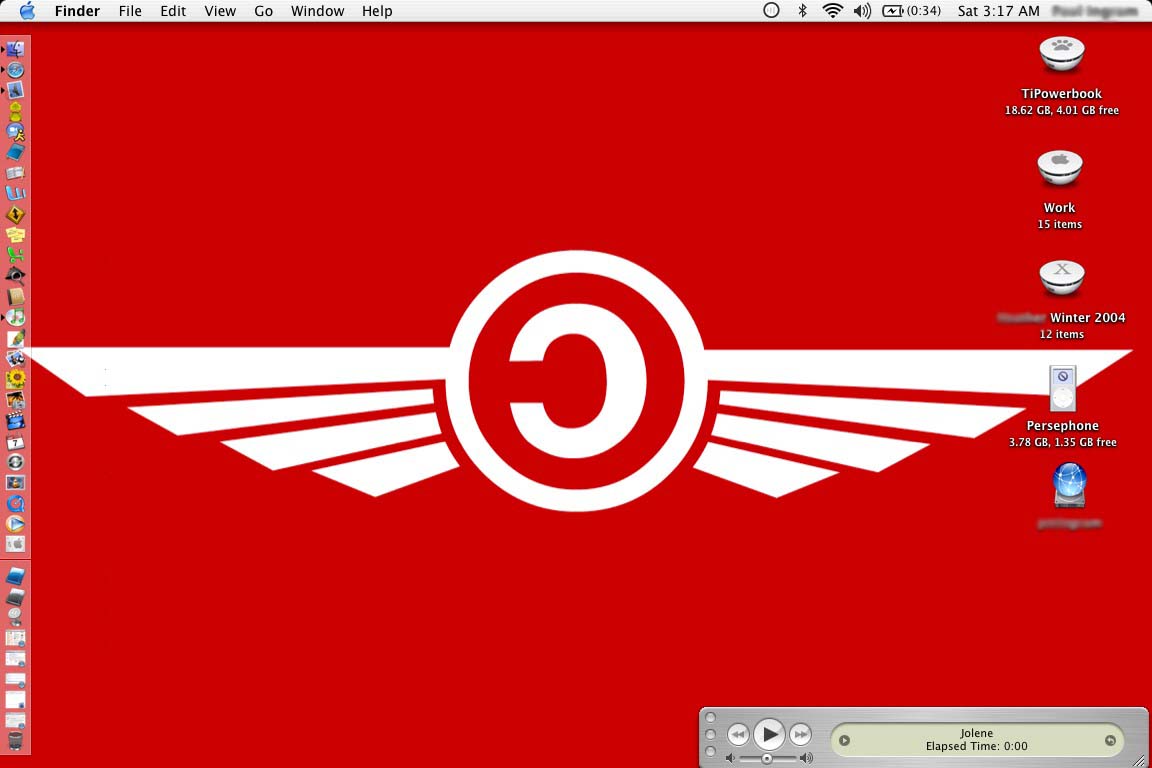
Task: Select the Winter 2004 volume icon
Action: coord(1062,279)
